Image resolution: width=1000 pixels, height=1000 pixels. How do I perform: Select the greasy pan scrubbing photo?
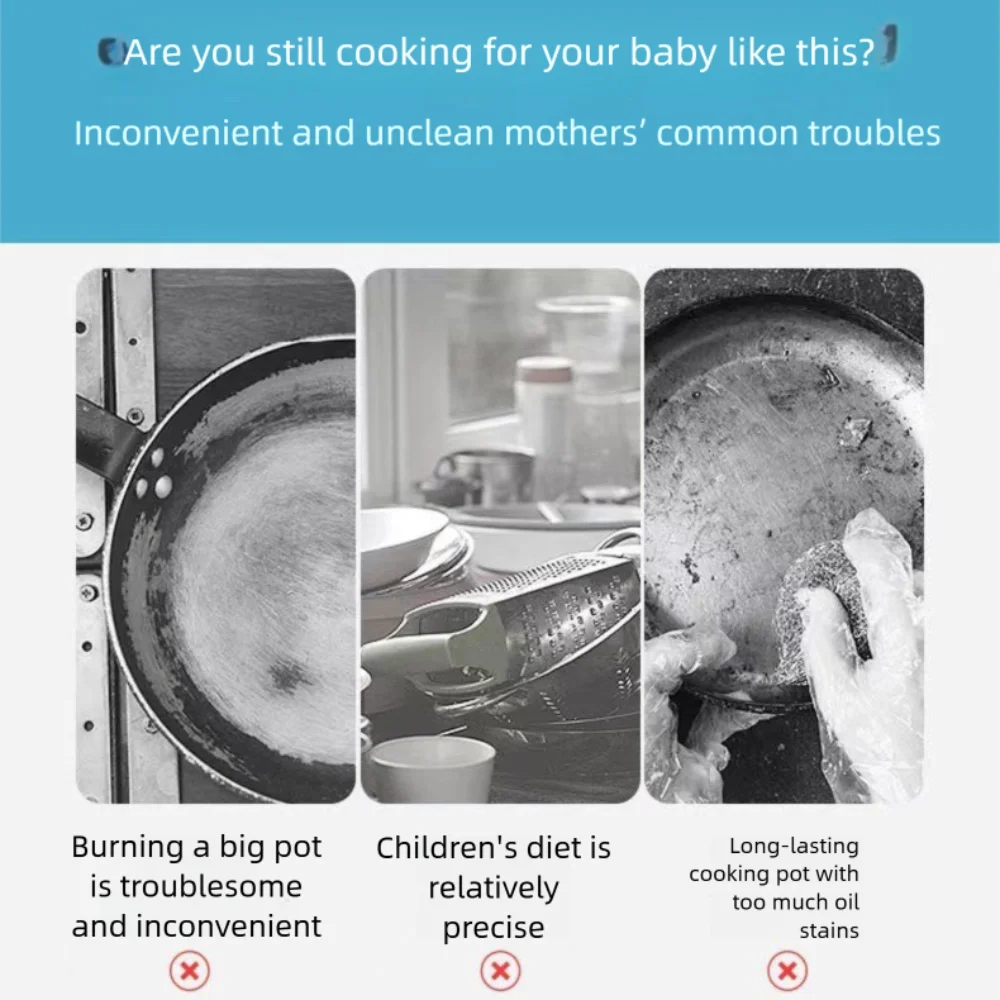[784, 535]
